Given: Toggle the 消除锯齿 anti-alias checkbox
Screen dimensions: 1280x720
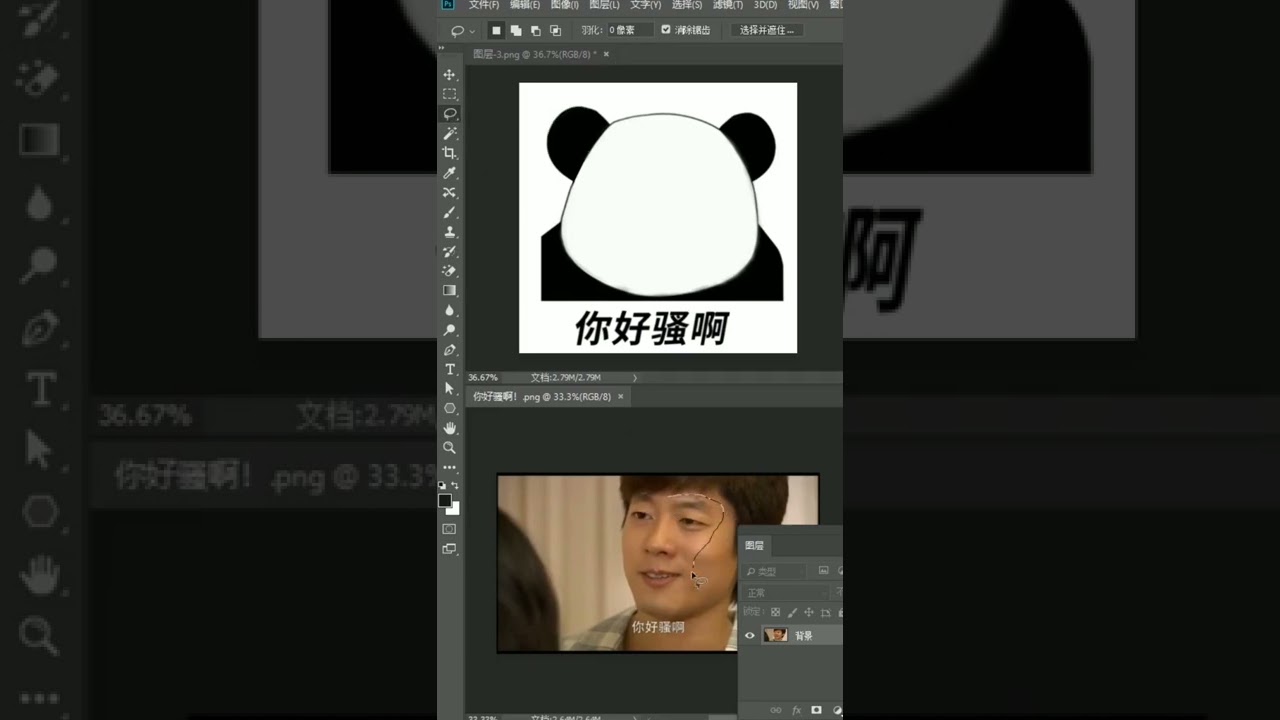Looking at the screenshot, I should pyautogui.click(x=666, y=30).
